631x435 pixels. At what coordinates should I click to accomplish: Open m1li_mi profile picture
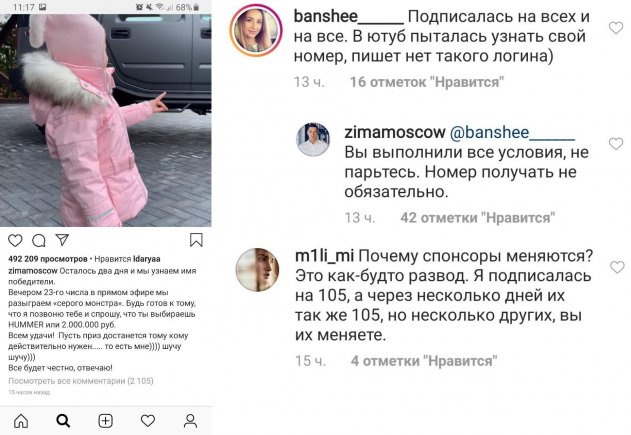[257, 269]
